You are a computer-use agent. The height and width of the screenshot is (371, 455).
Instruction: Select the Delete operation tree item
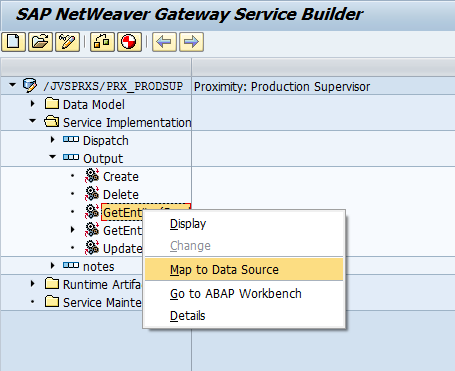point(121,195)
